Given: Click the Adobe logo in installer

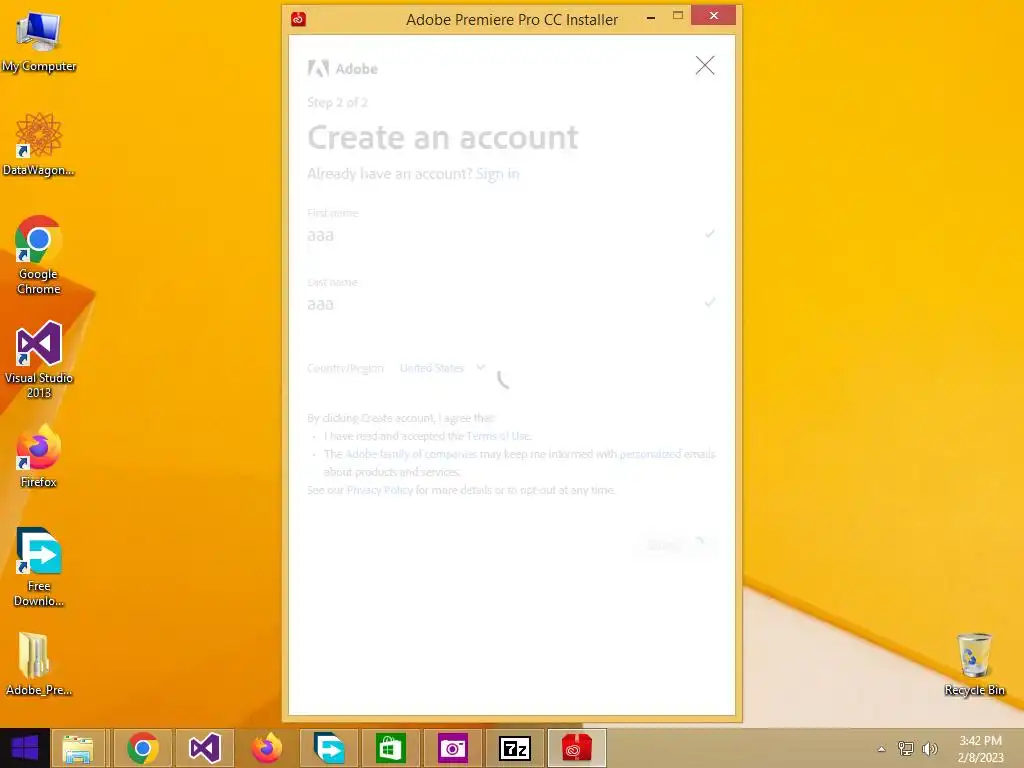Looking at the screenshot, I should [343, 68].
